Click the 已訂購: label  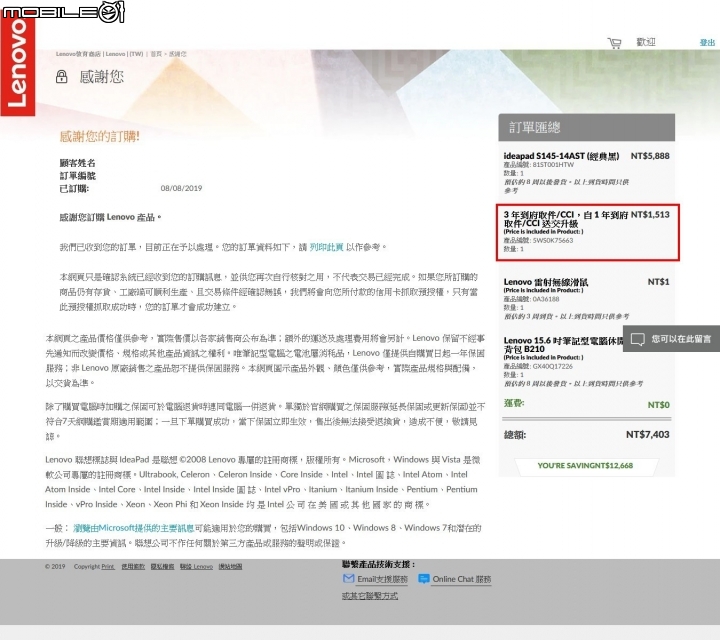tap(74, 189)
